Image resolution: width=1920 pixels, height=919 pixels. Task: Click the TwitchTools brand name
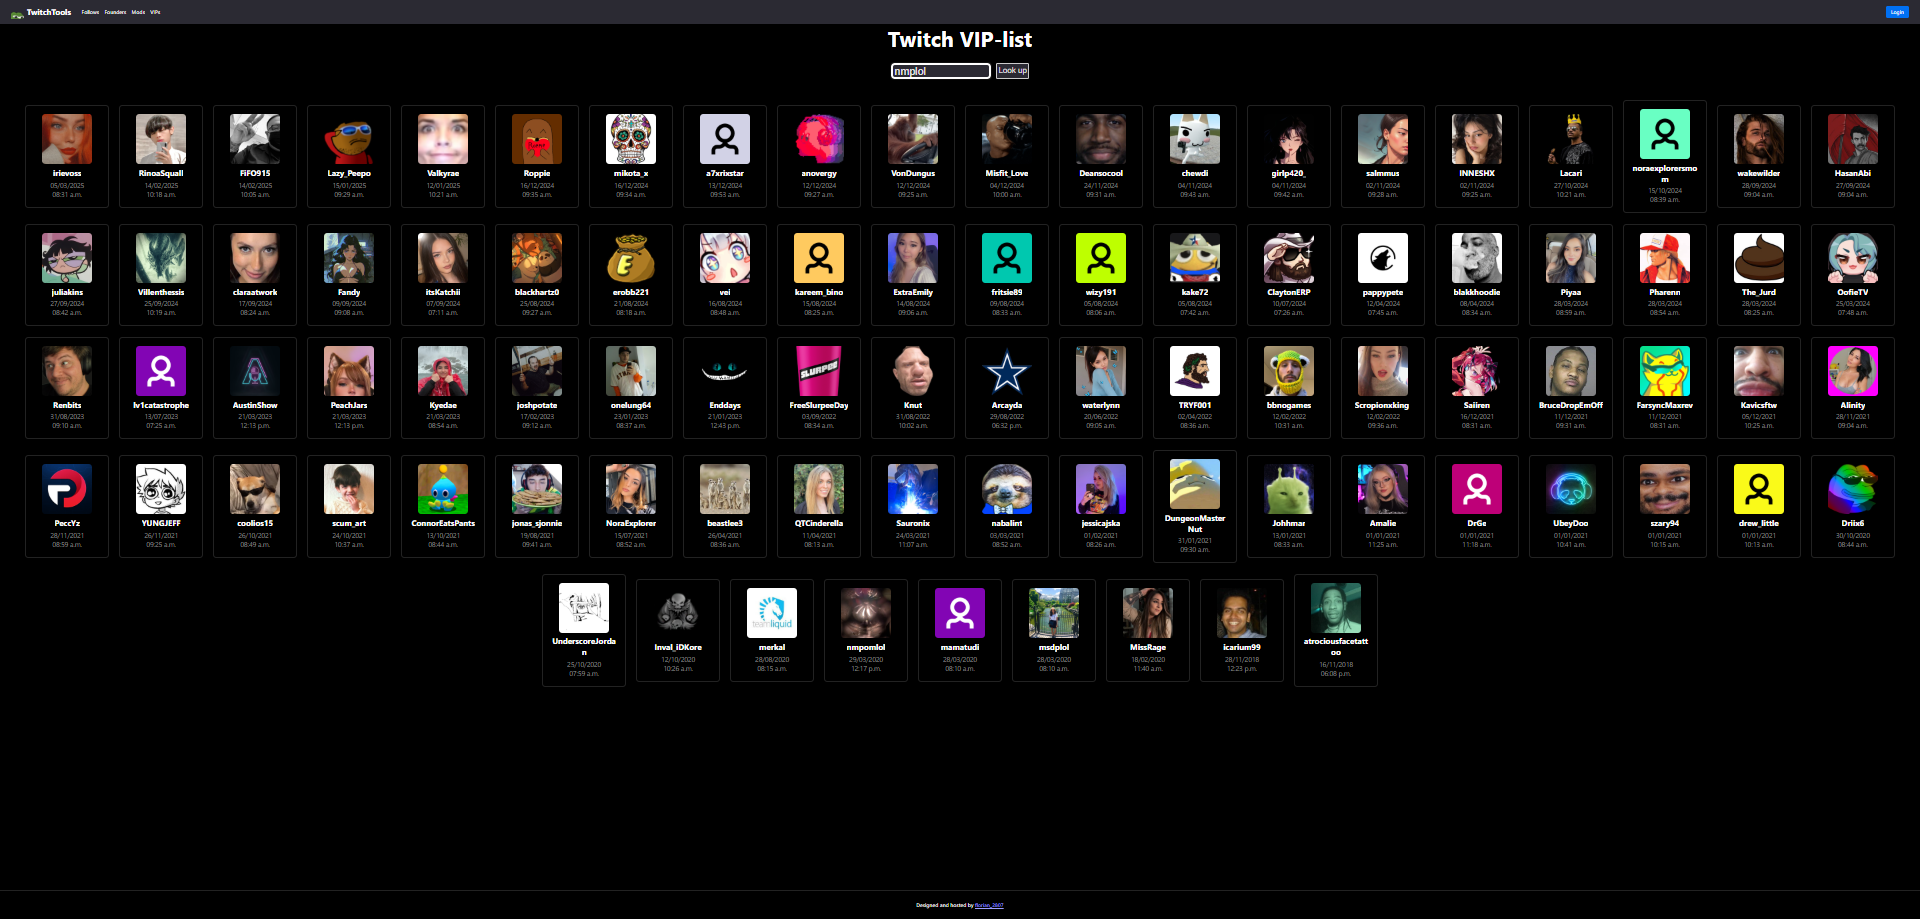click(x=49, y=12)
